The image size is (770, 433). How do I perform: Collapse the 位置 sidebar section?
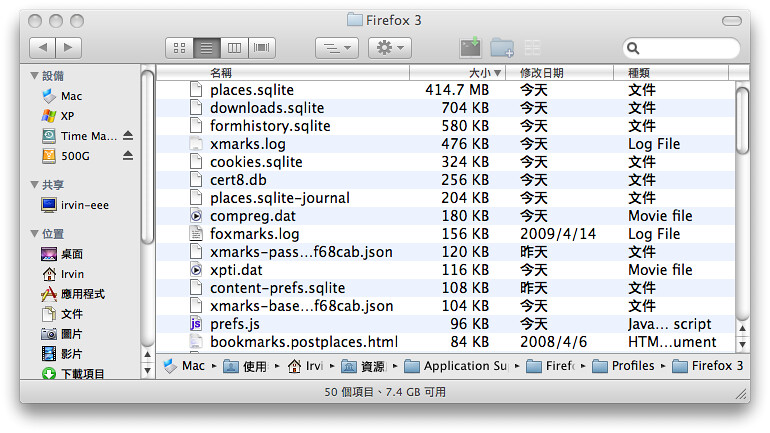tap(34, 234)
